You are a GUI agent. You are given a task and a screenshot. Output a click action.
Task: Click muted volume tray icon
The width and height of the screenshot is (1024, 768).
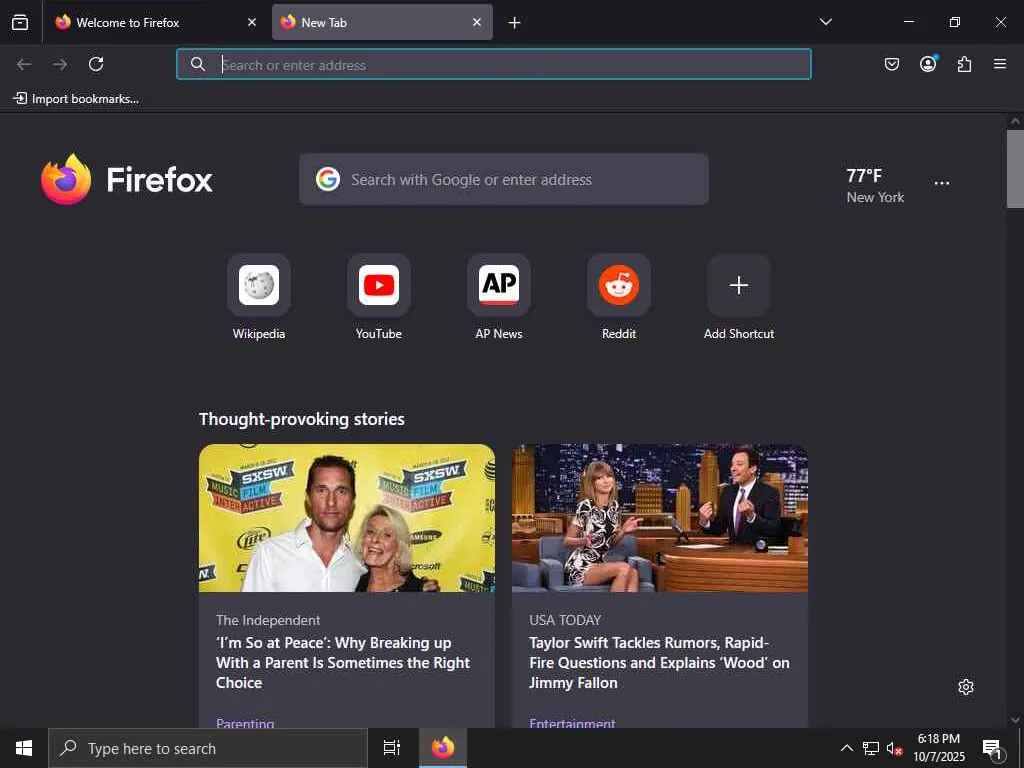[x=895, y=748]
